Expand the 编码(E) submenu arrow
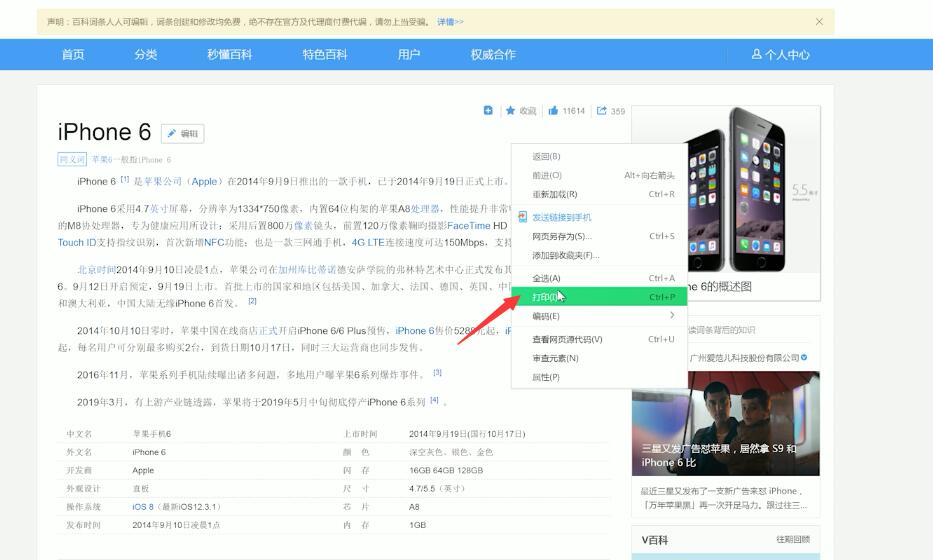This screenshot has height=560, width=933. pos(672,315)
